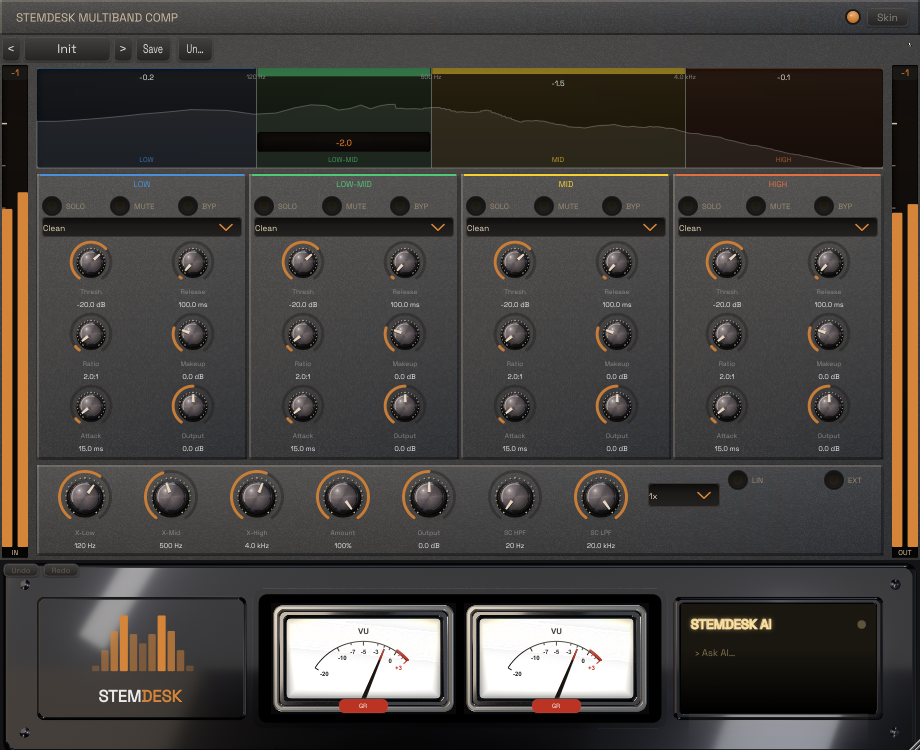Click the Release knob in the HIGH band
The width and height of the screenshot is (920, 750).
click(x=828, y=262)
